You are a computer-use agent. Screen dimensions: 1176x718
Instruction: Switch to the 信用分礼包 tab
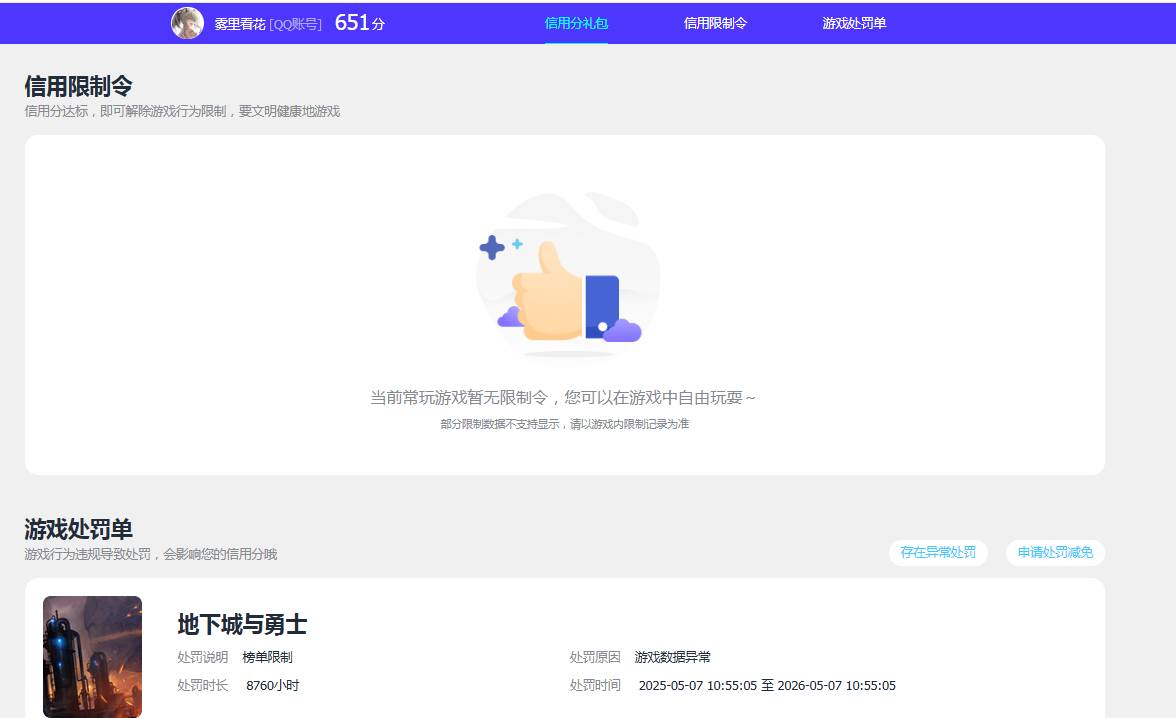576,21
